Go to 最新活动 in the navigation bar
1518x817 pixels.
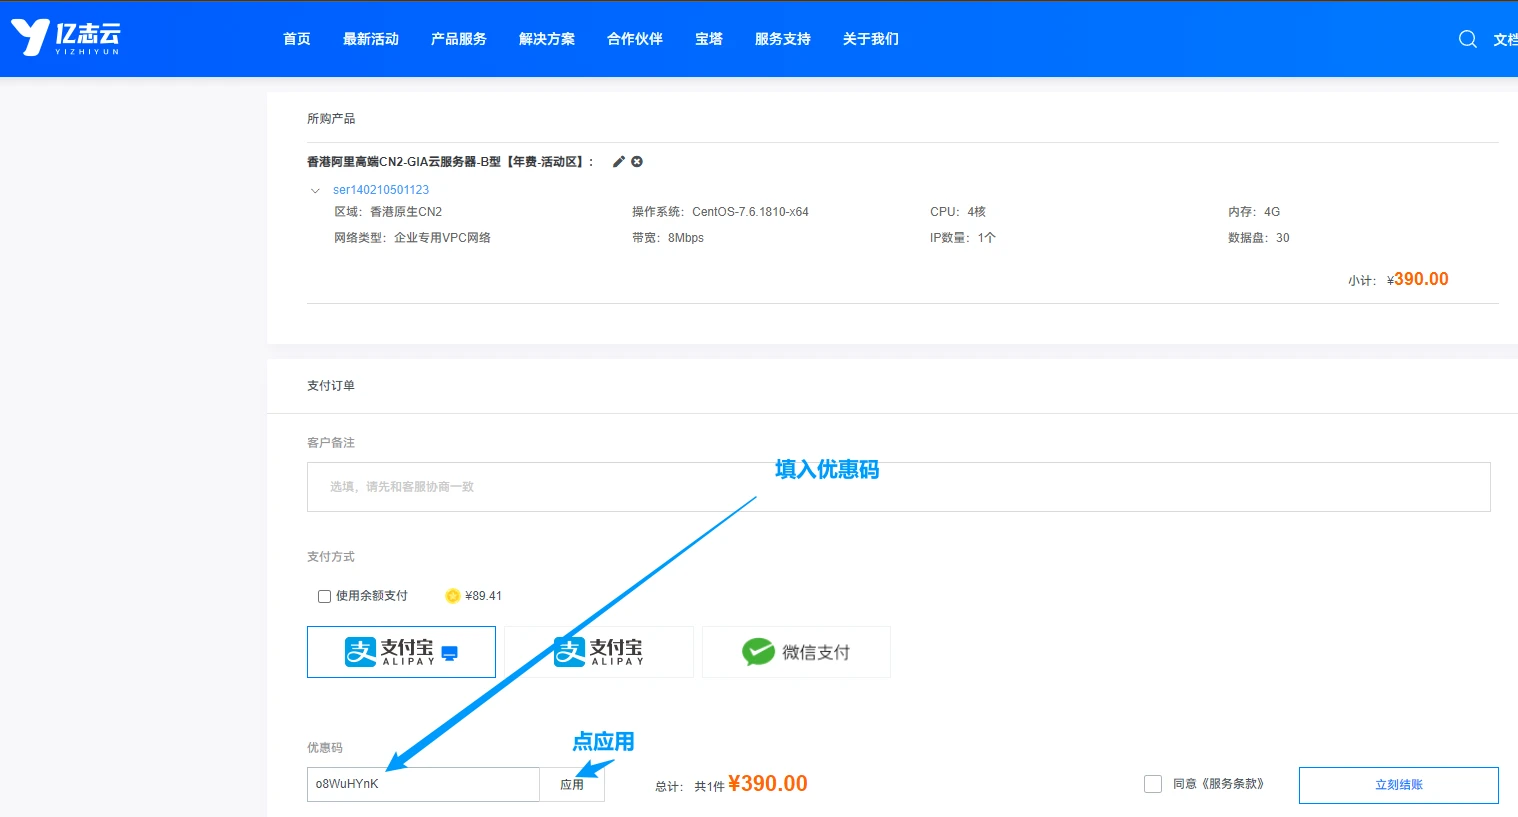(x=370, y=39)
